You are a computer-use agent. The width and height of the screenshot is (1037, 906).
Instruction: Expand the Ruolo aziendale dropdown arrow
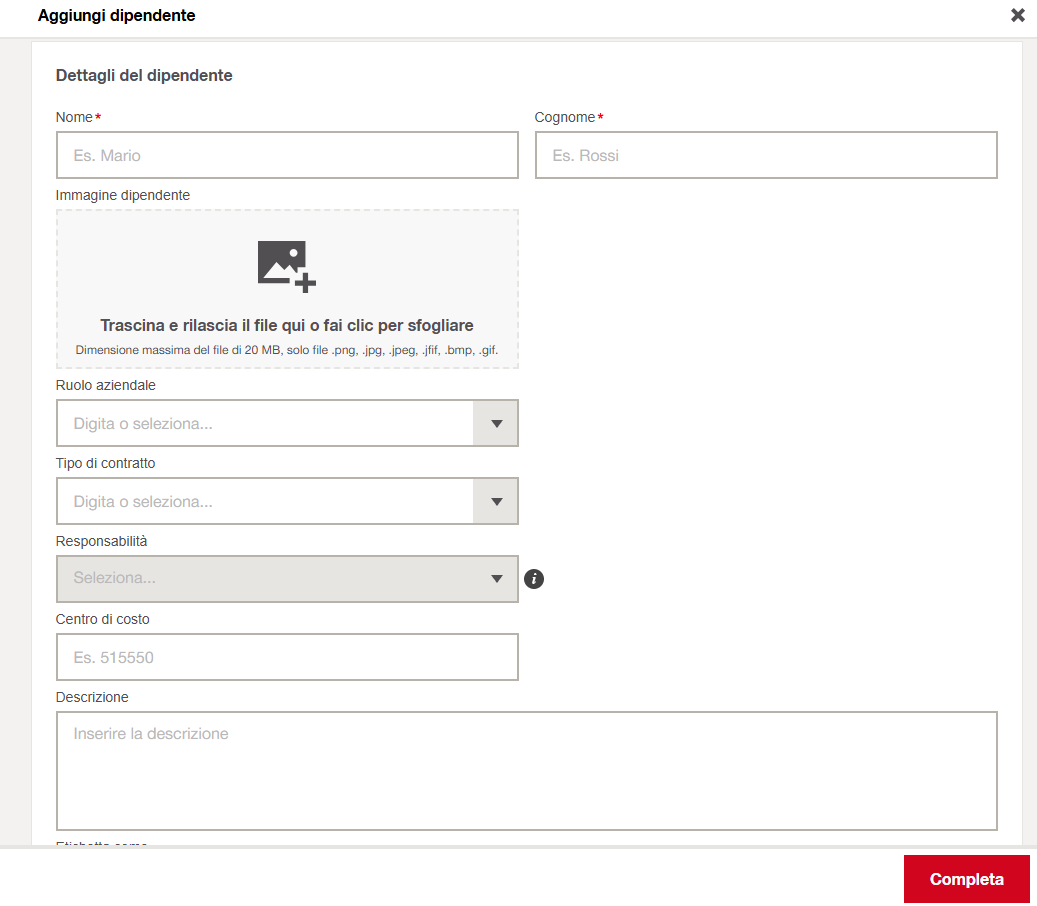point(496,424)
